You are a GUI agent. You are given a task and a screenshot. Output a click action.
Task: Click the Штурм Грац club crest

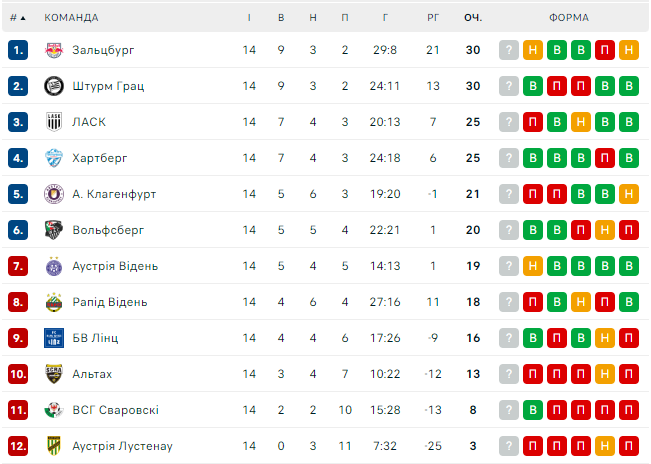coord(54,86)
